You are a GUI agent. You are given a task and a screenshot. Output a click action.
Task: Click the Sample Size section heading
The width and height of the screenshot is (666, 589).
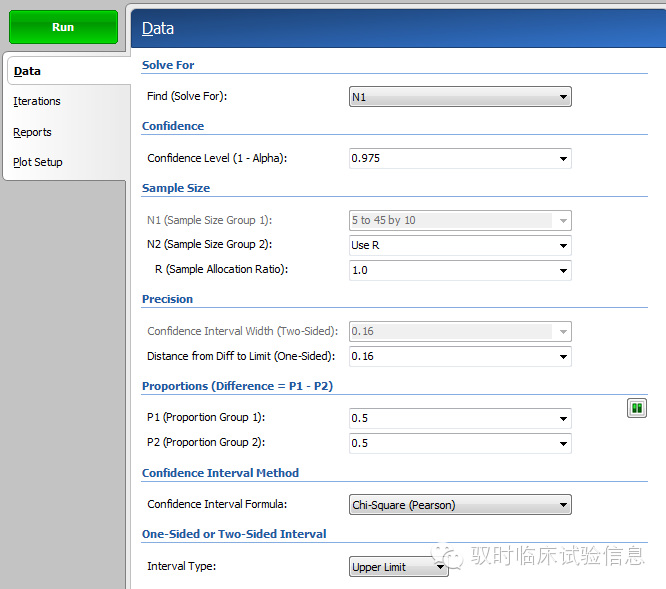tap(176, 188)
